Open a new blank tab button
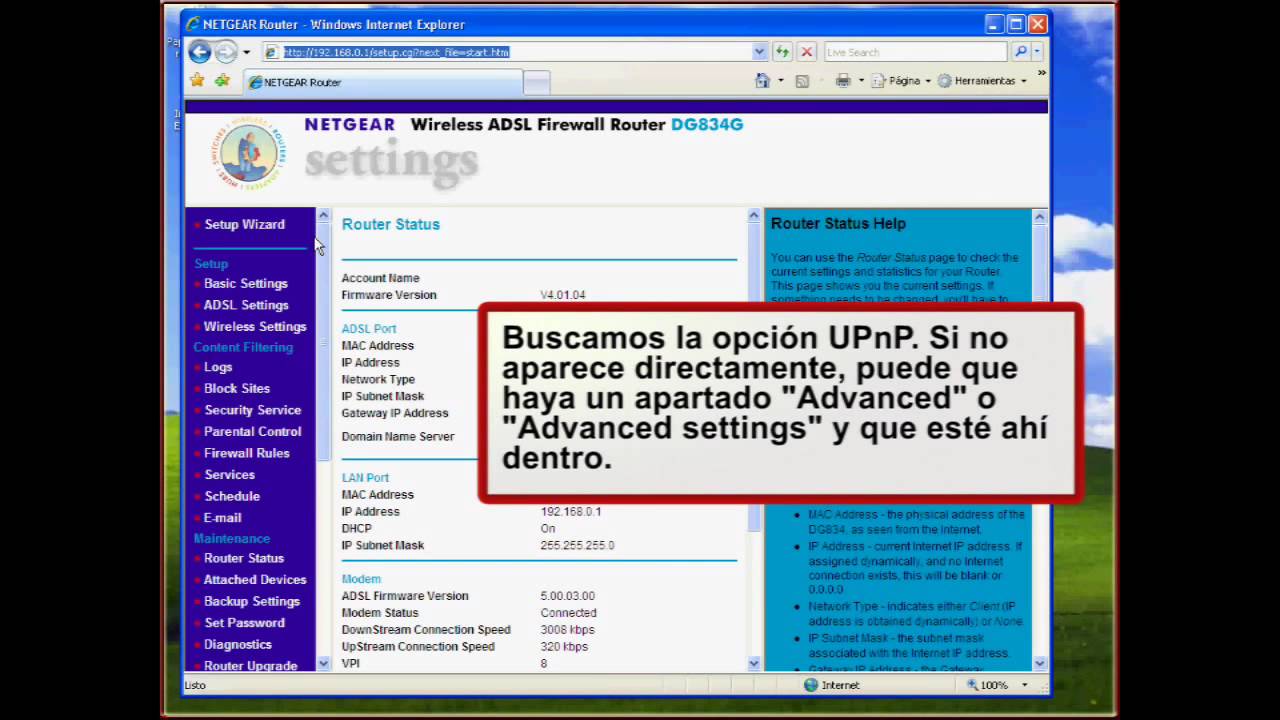The height and width of the screenshot is (720, 1280). point(537,83)
